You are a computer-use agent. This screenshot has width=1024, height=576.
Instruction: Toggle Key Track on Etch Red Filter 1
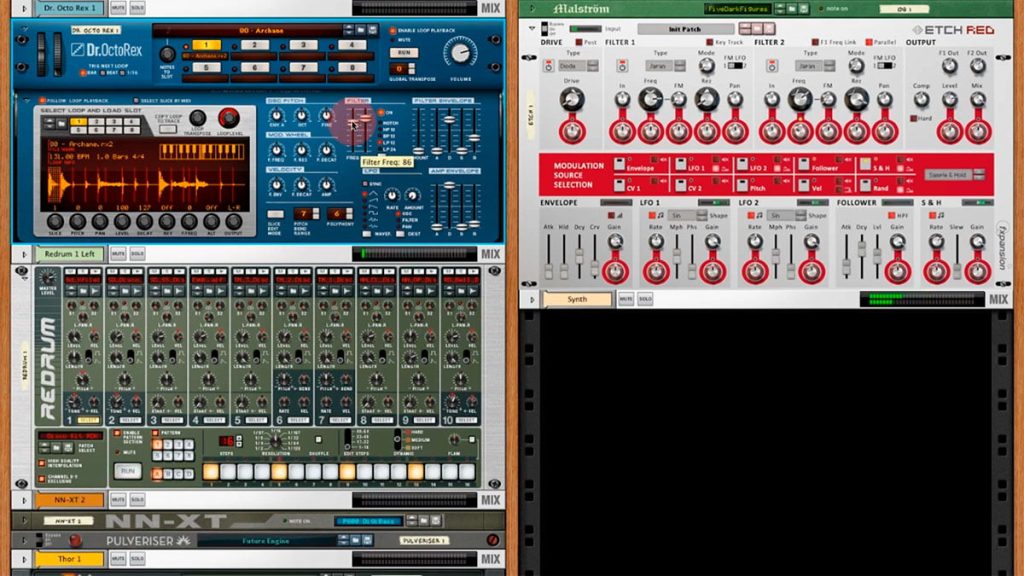tap(709, 42)
